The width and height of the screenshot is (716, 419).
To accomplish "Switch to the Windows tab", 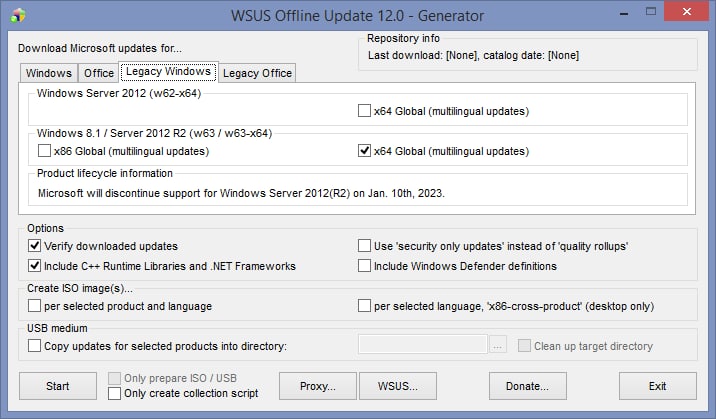I will tap(48, 73).
